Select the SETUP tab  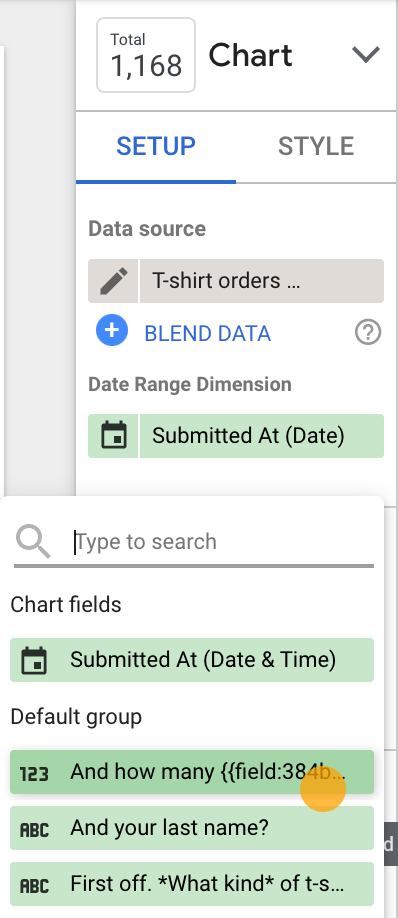[x=156, y=146]
